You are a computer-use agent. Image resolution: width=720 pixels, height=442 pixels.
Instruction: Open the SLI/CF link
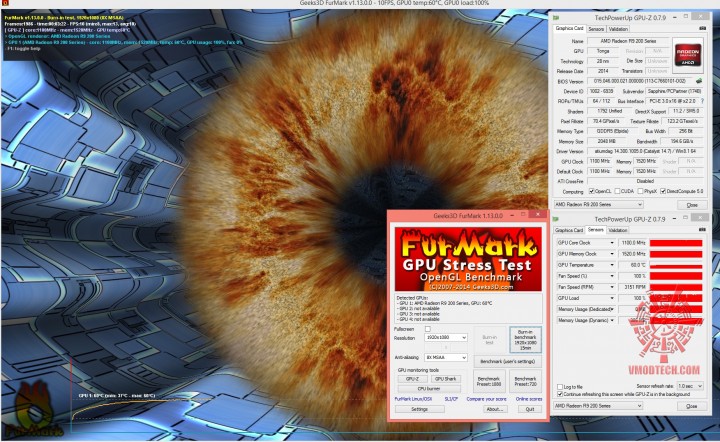451,399
